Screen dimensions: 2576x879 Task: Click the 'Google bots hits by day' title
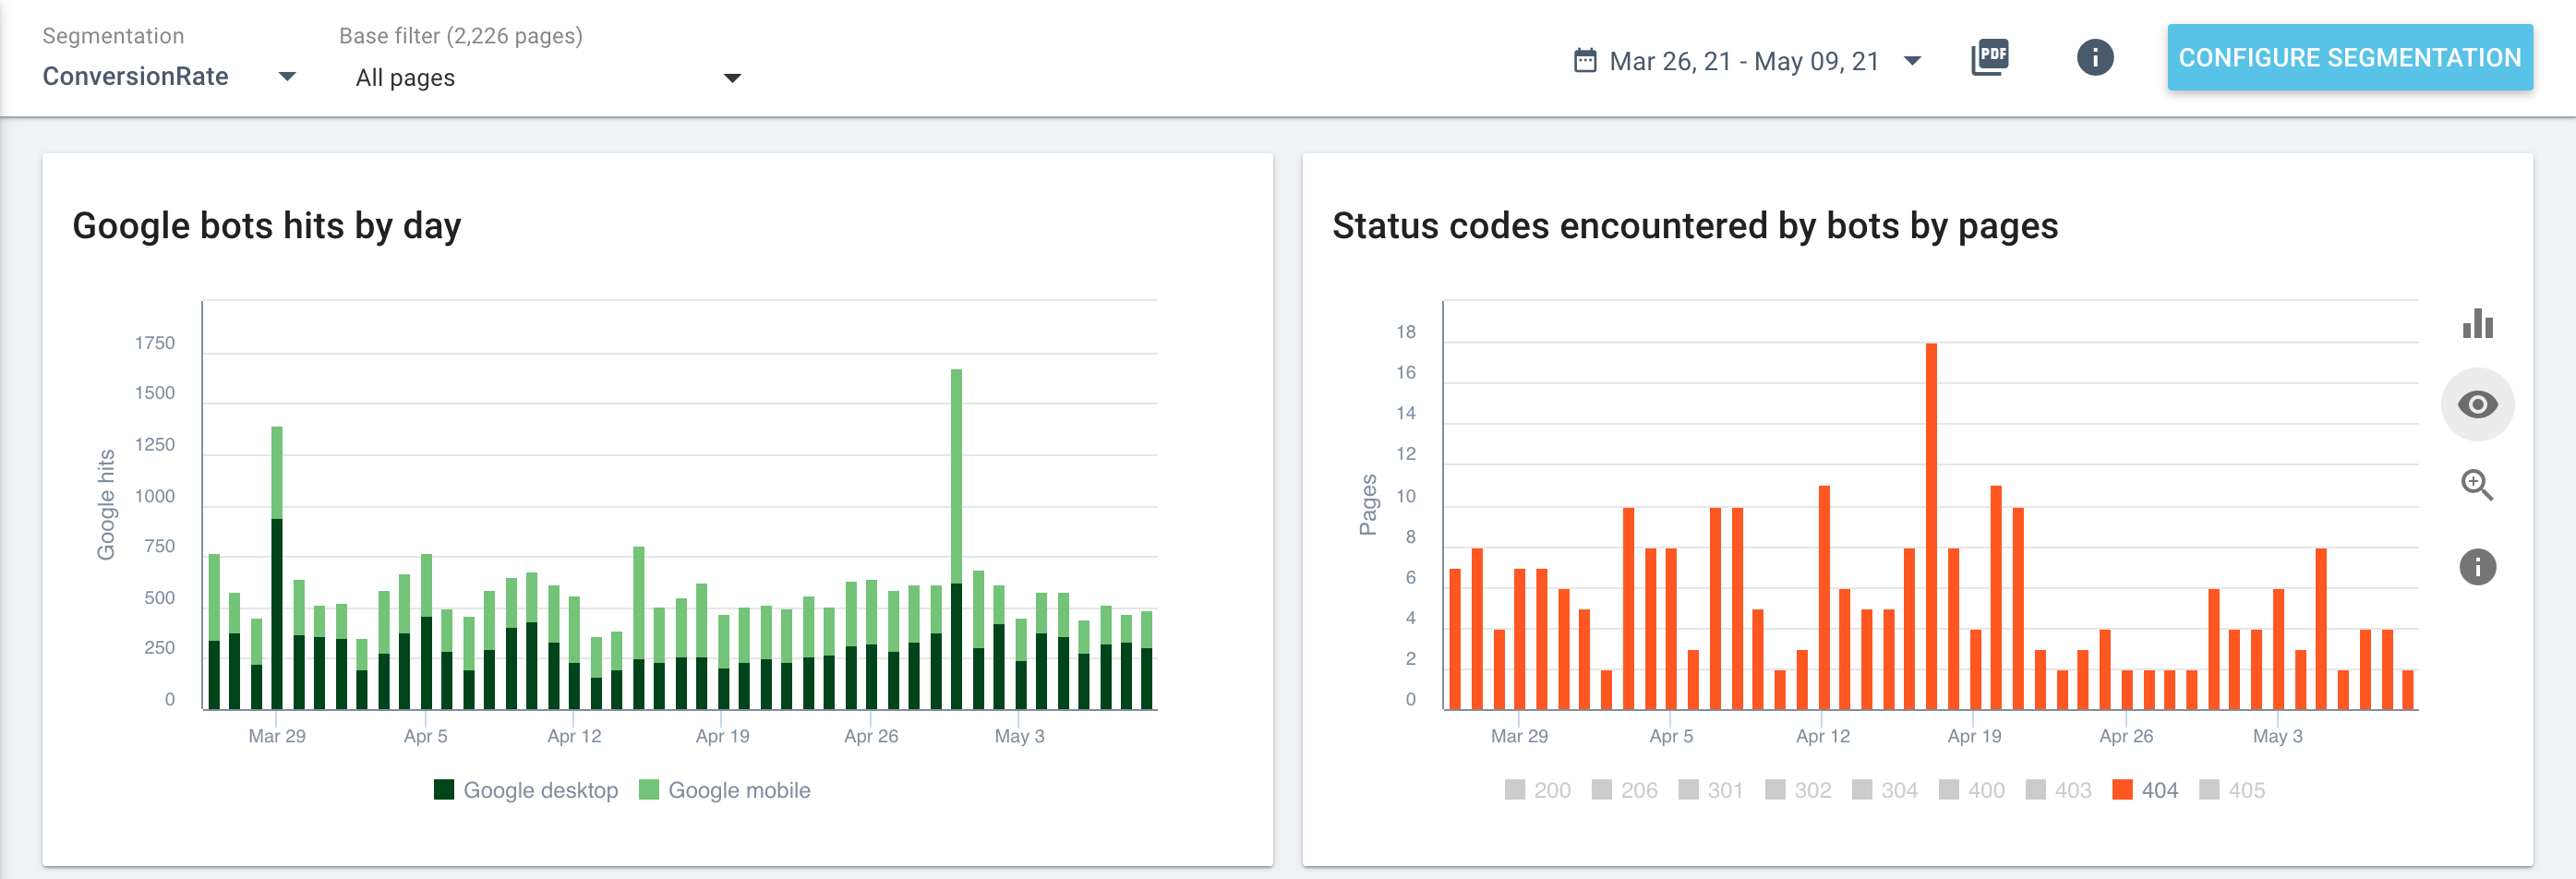point(267,226)
